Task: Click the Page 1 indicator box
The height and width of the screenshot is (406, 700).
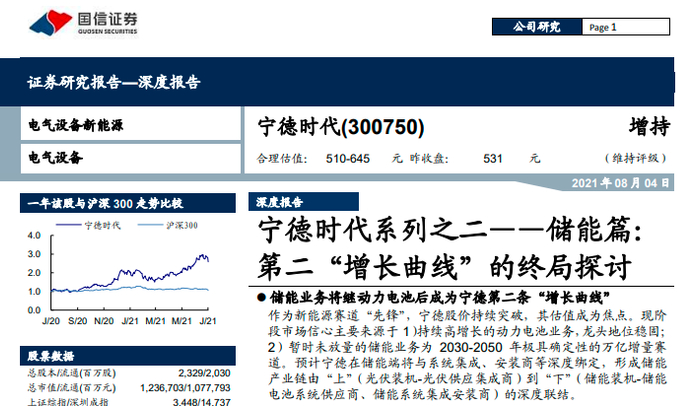Action: click(625, 27)
